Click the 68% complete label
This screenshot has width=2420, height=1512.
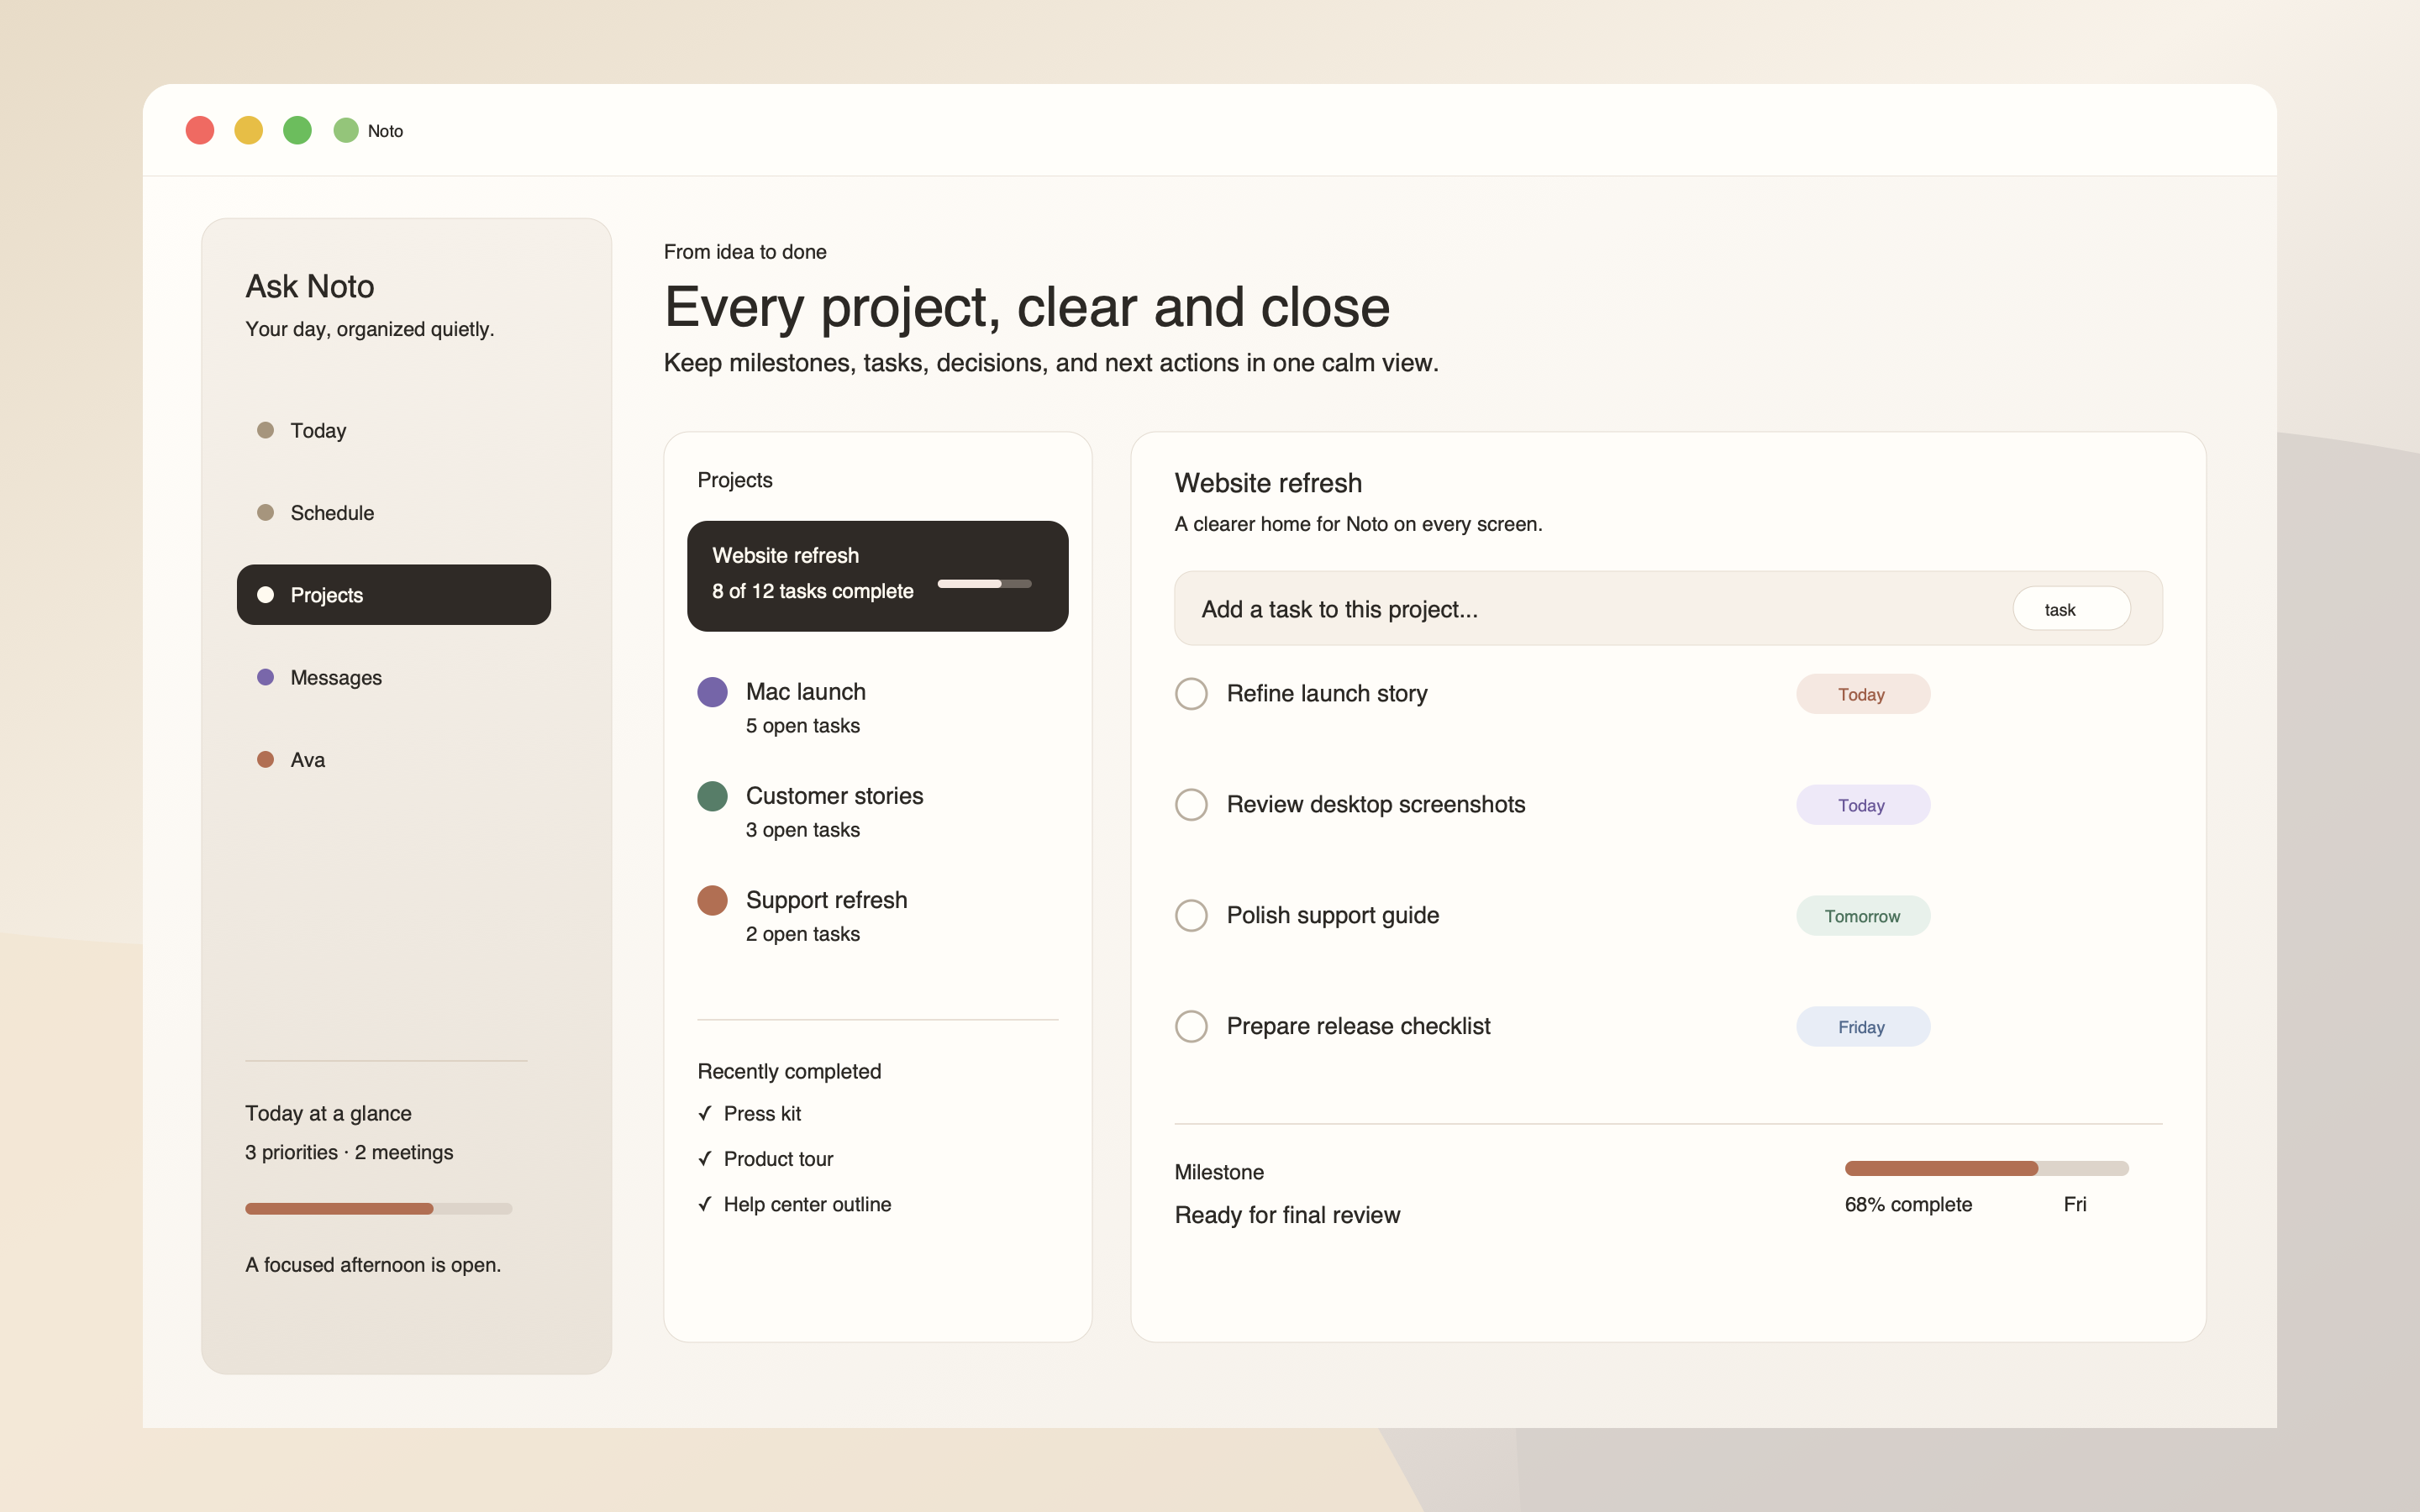click(1908, 1204)
